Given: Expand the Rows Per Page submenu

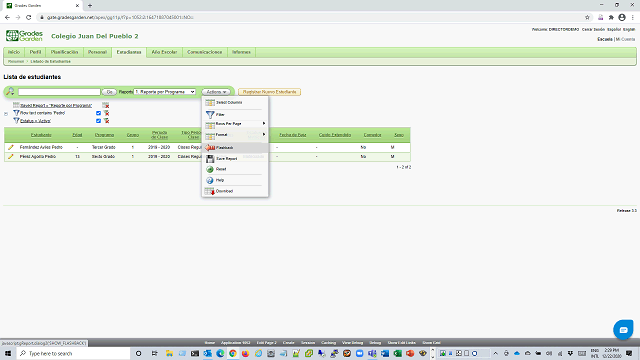Looking at the screenshot, I should point(235,124).
